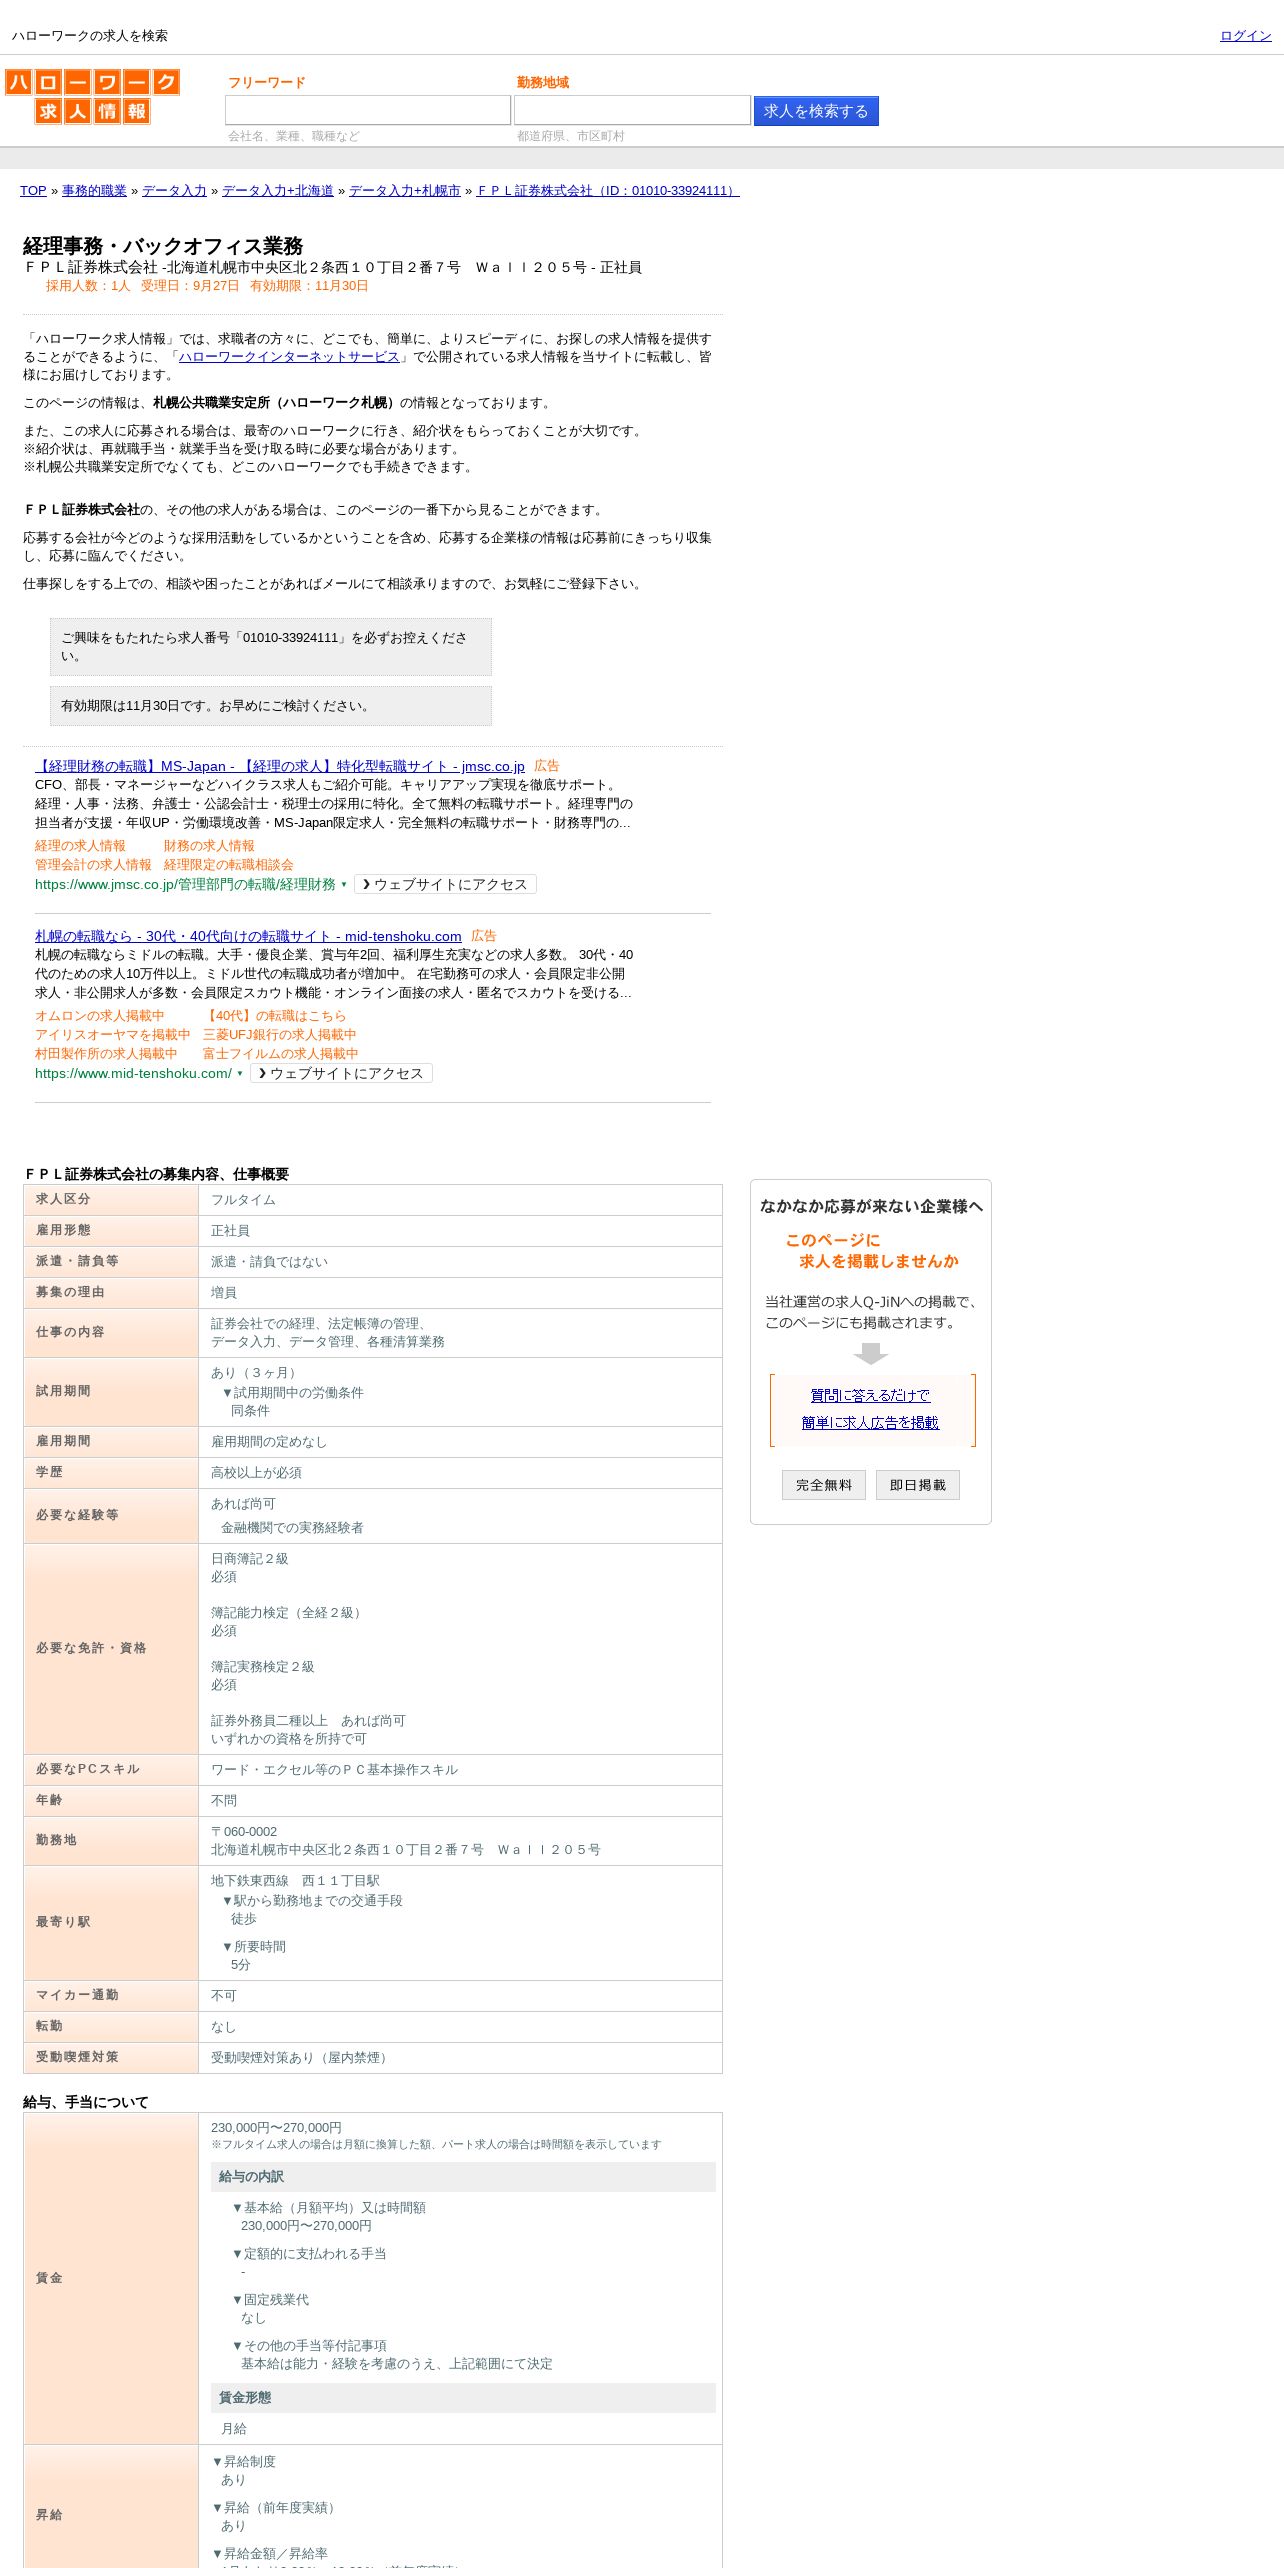The image size is (1284, 2568).
Task: Click the フリーワード search input field
Action: pos(368,110)
